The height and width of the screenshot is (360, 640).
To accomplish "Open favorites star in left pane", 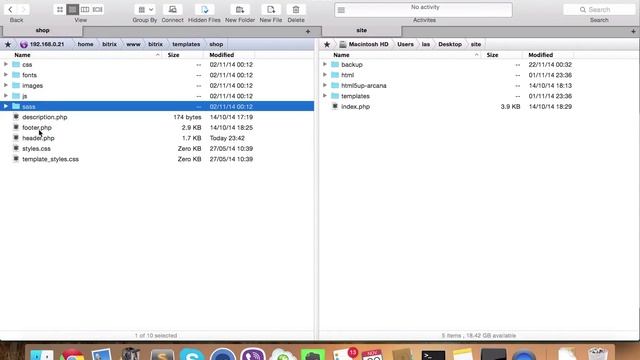I will [8, 44].
